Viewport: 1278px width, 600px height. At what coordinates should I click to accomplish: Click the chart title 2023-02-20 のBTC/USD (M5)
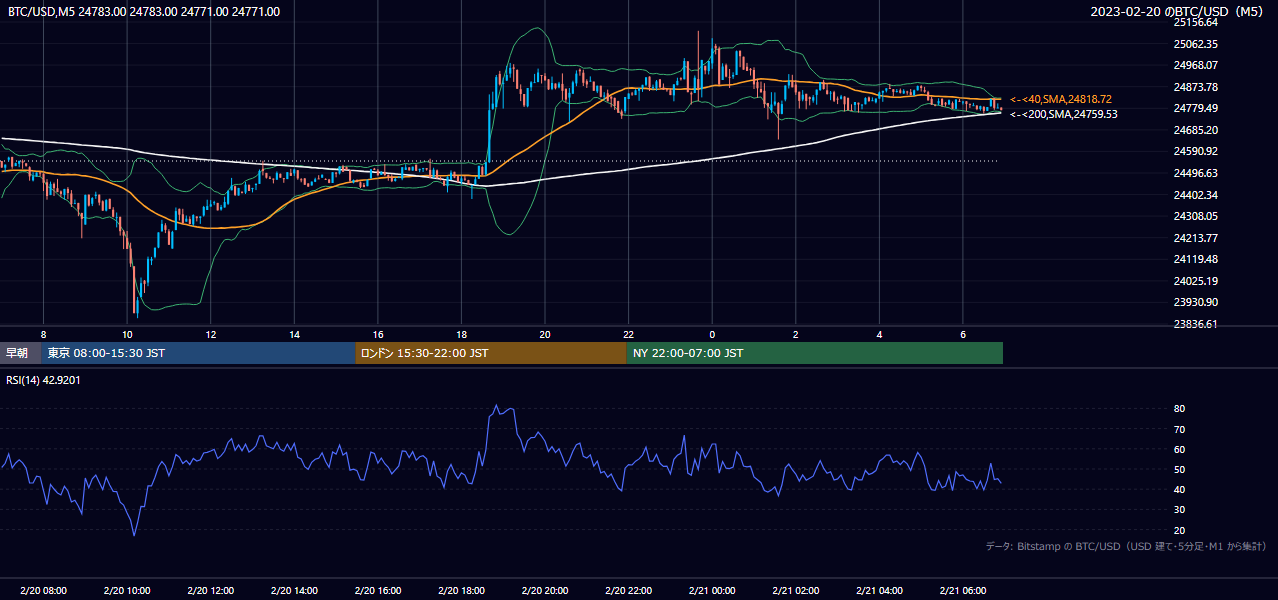(1177, 12)
